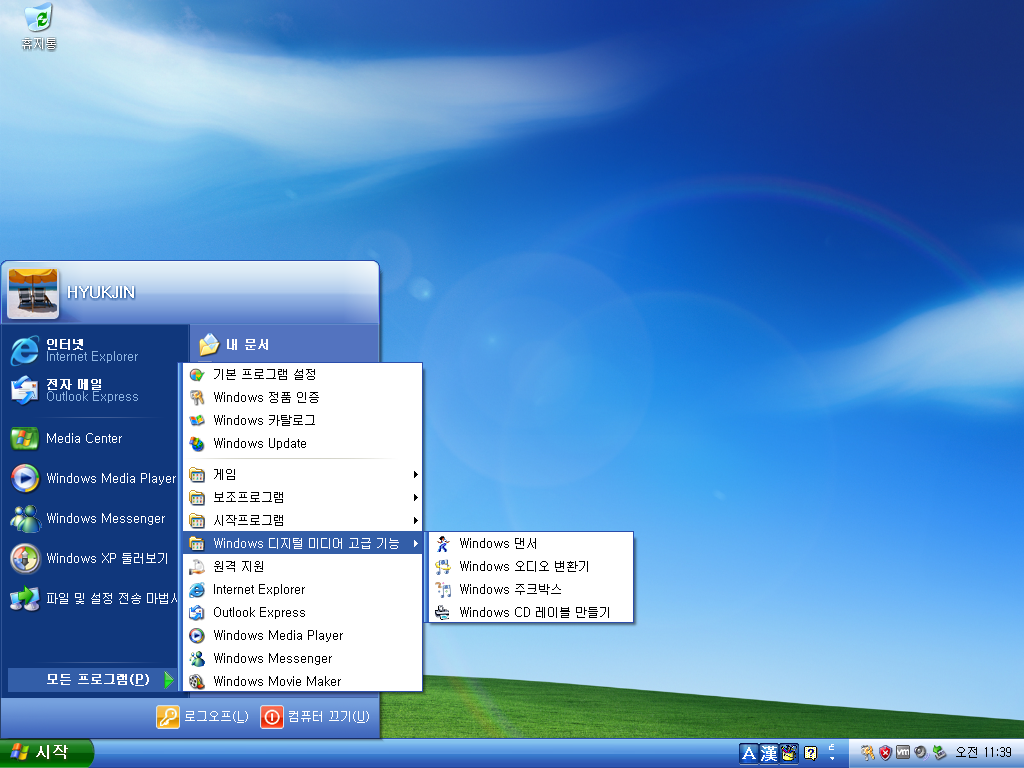Select 기본 프로그램 설정 menu item

point(302,374)
